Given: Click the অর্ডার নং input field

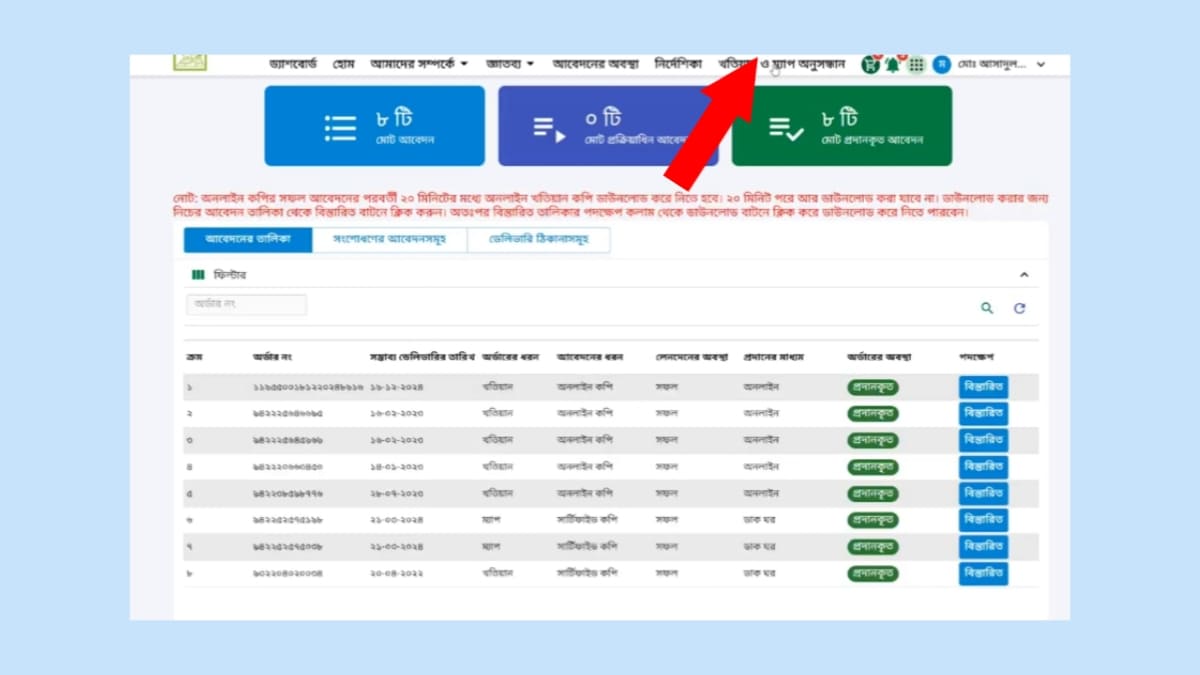Looking at the screenshot, I should (247, 305).
